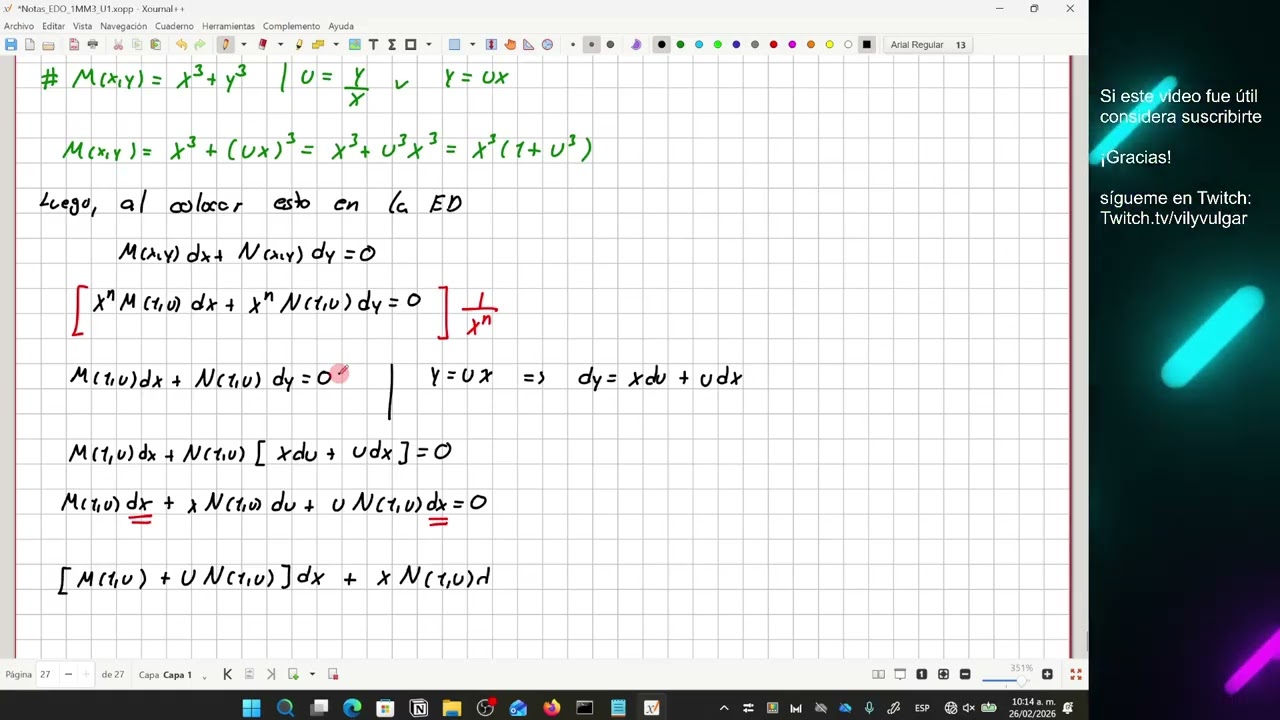Zoom to fit page width
1280x720 pixels.
tap(943, 674)
